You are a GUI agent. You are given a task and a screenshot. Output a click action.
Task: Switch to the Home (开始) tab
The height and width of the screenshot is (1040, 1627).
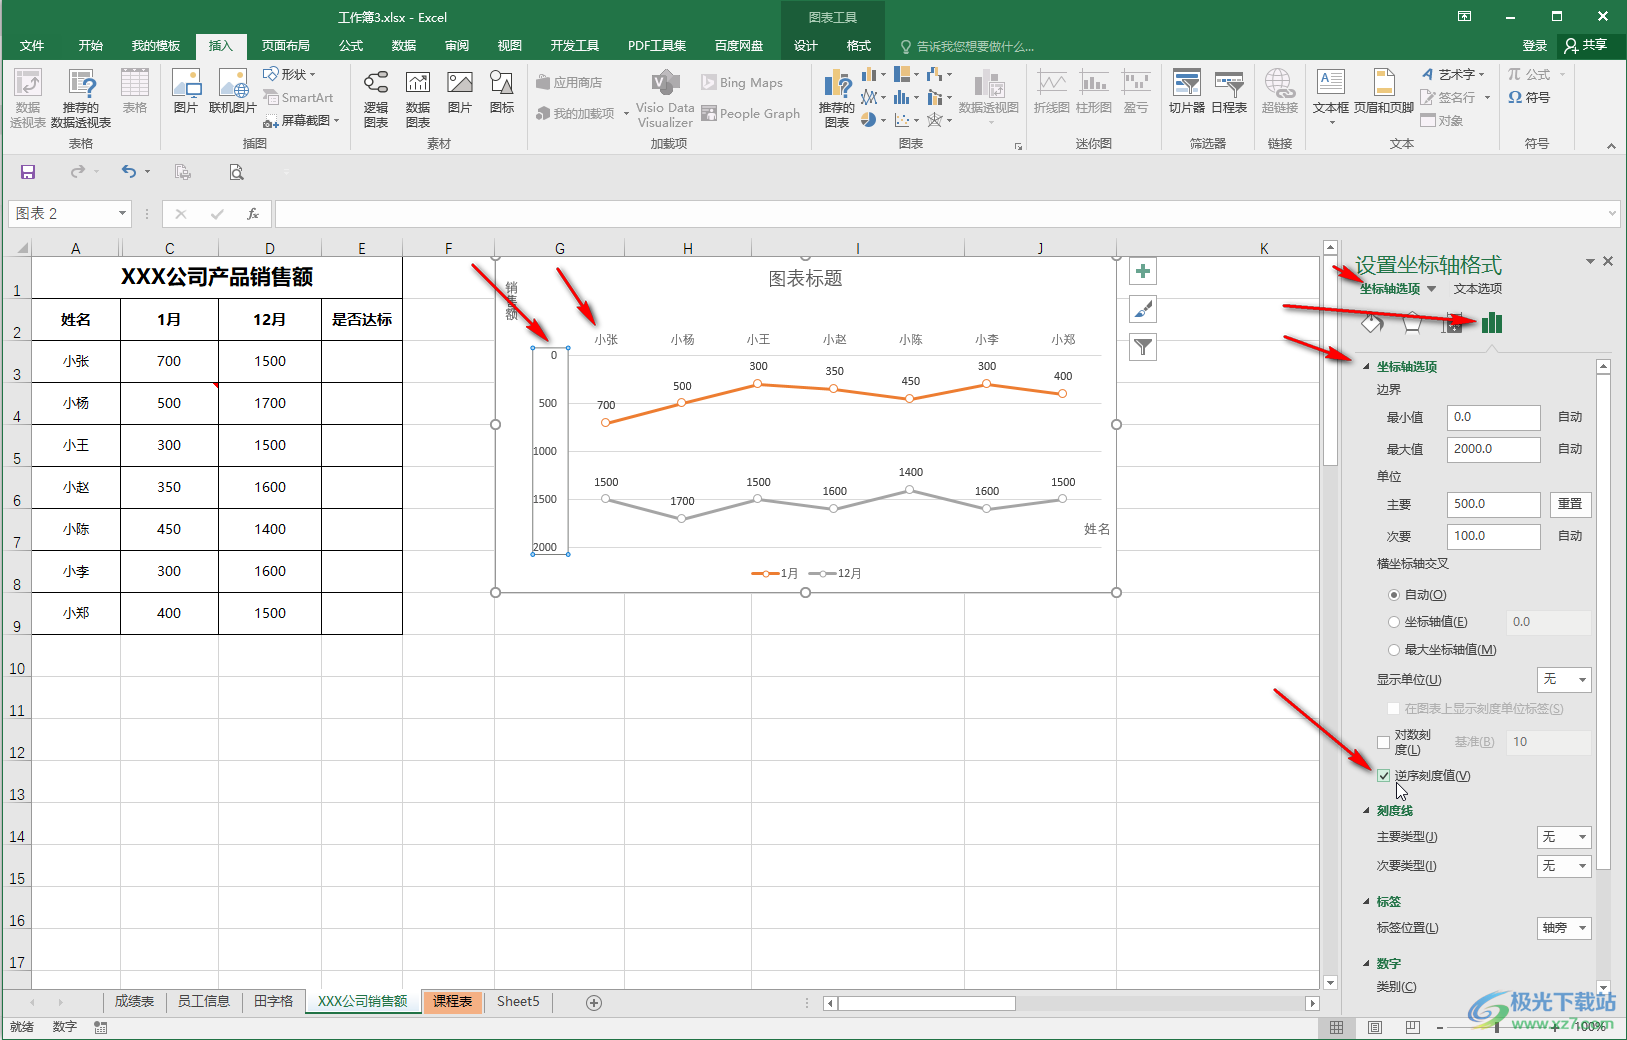91,46
